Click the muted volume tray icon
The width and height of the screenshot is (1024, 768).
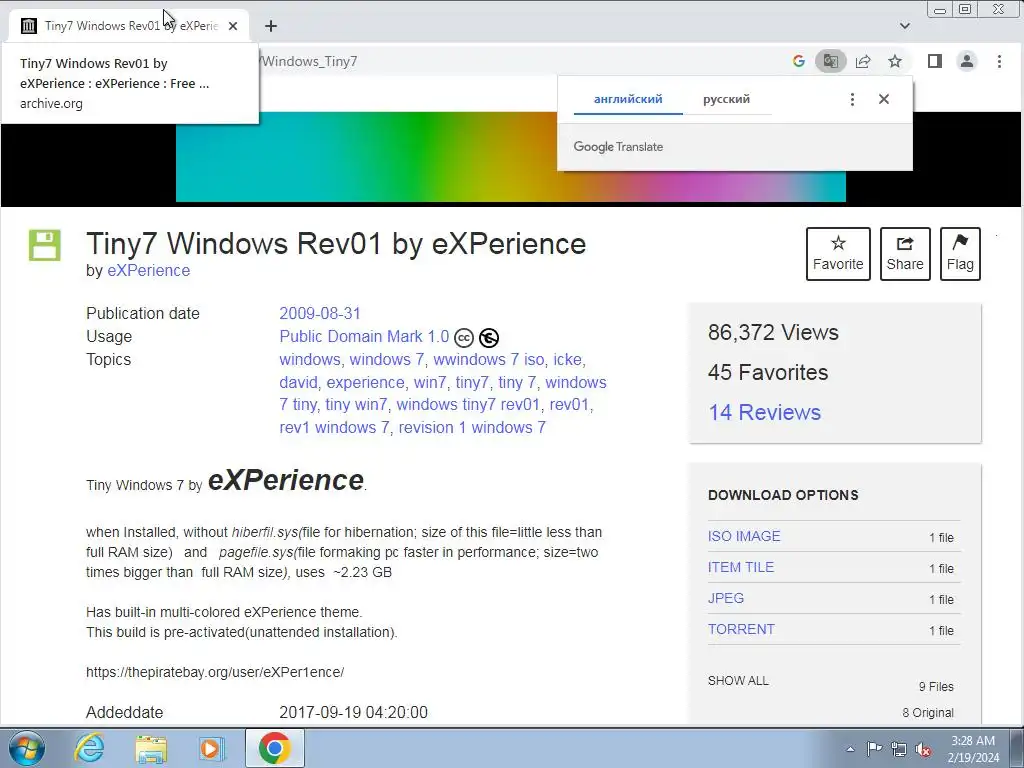pos(923,749)
